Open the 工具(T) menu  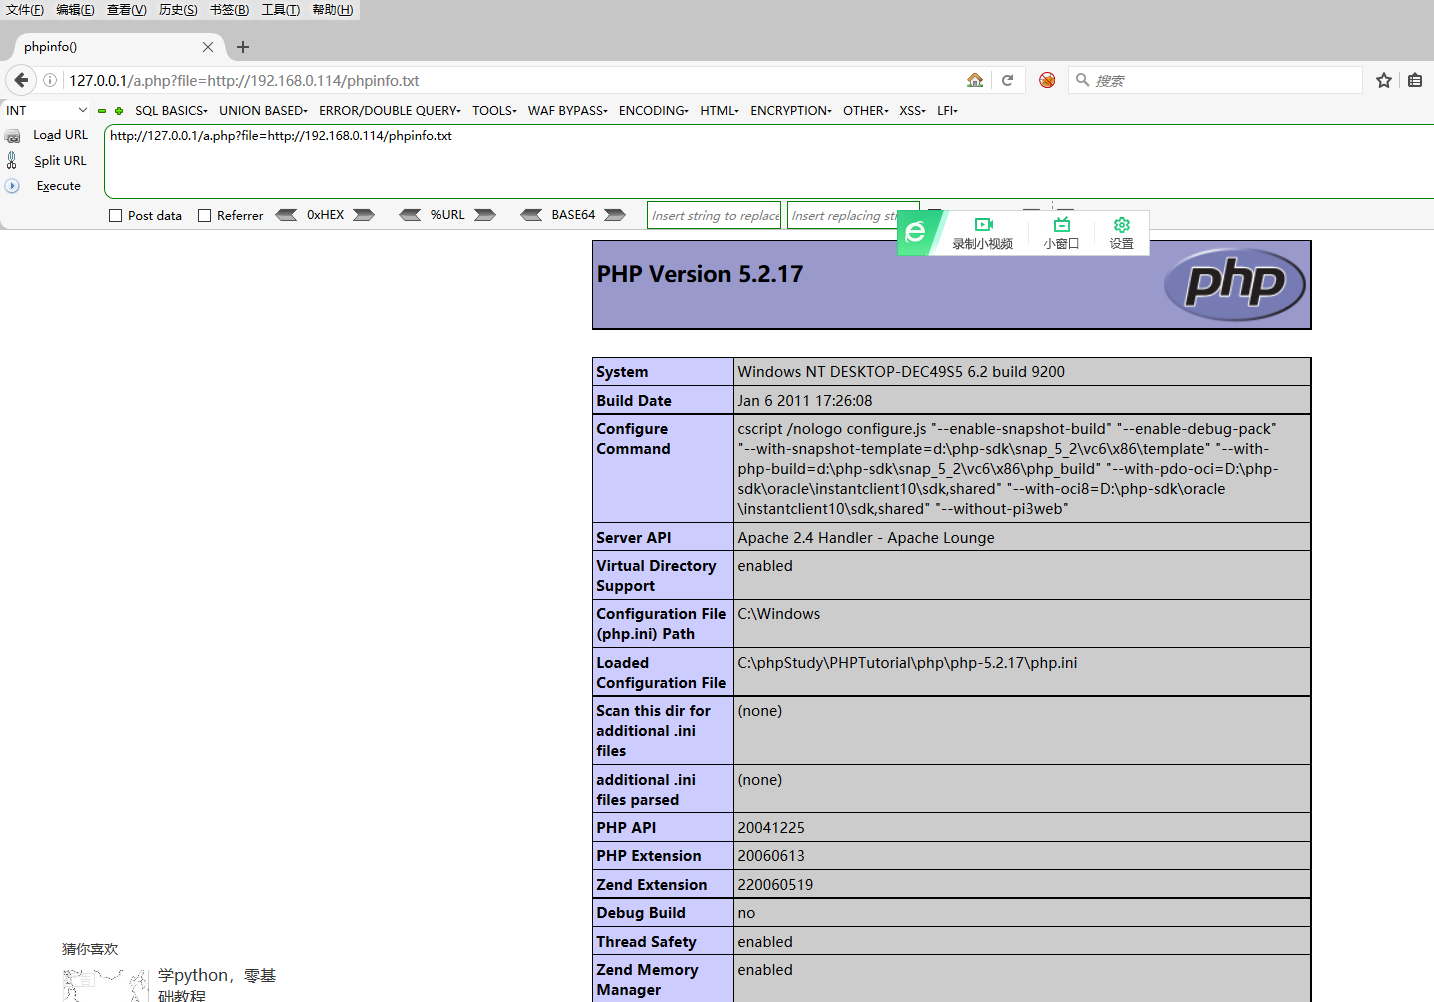pos(281,10)
